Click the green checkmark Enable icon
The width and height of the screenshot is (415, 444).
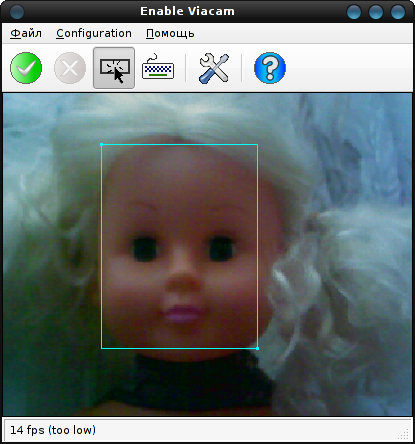pos(26,68)
